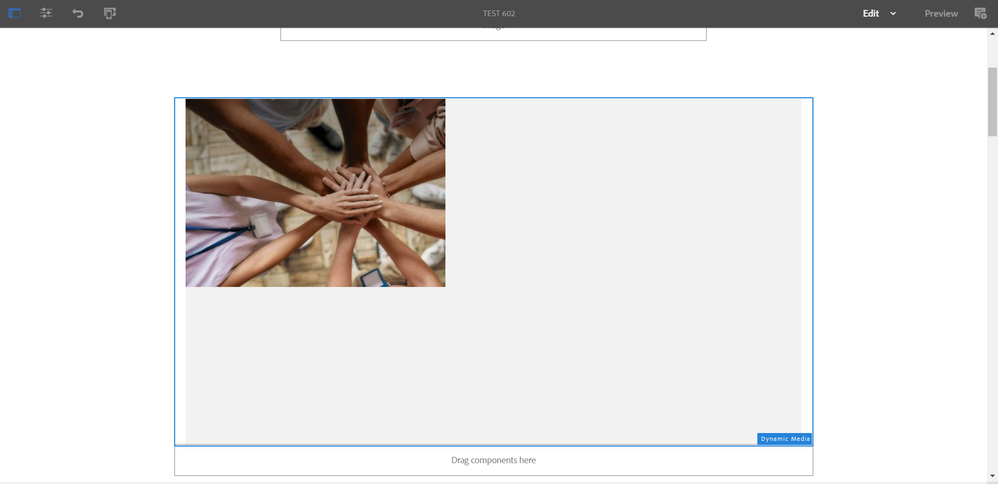The image size is (998, 484).
Task: Switch to Preview mode
Action: [940, 13]
